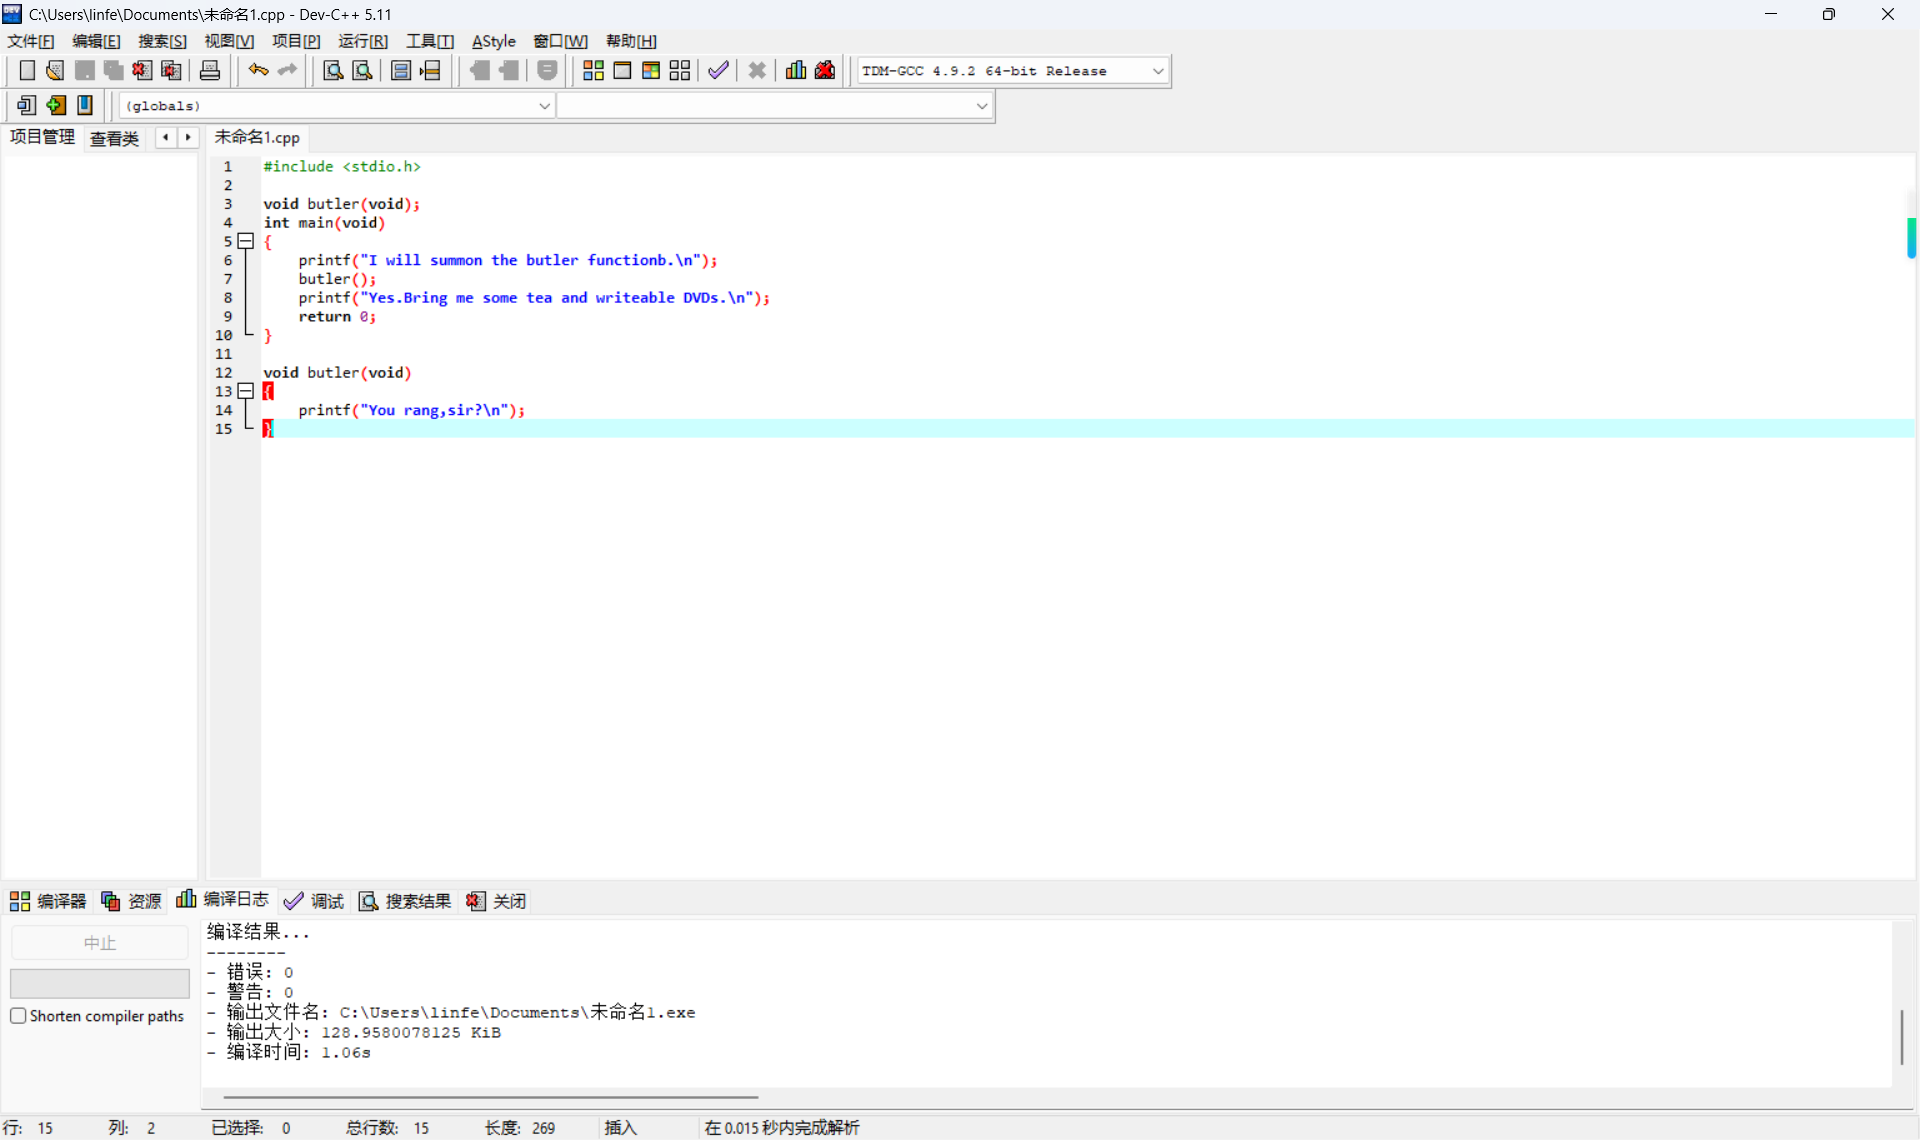Click the 关闭 button in bottom panel
The width and height of the screenshot is (1920, 1140).
pos(497,901)
